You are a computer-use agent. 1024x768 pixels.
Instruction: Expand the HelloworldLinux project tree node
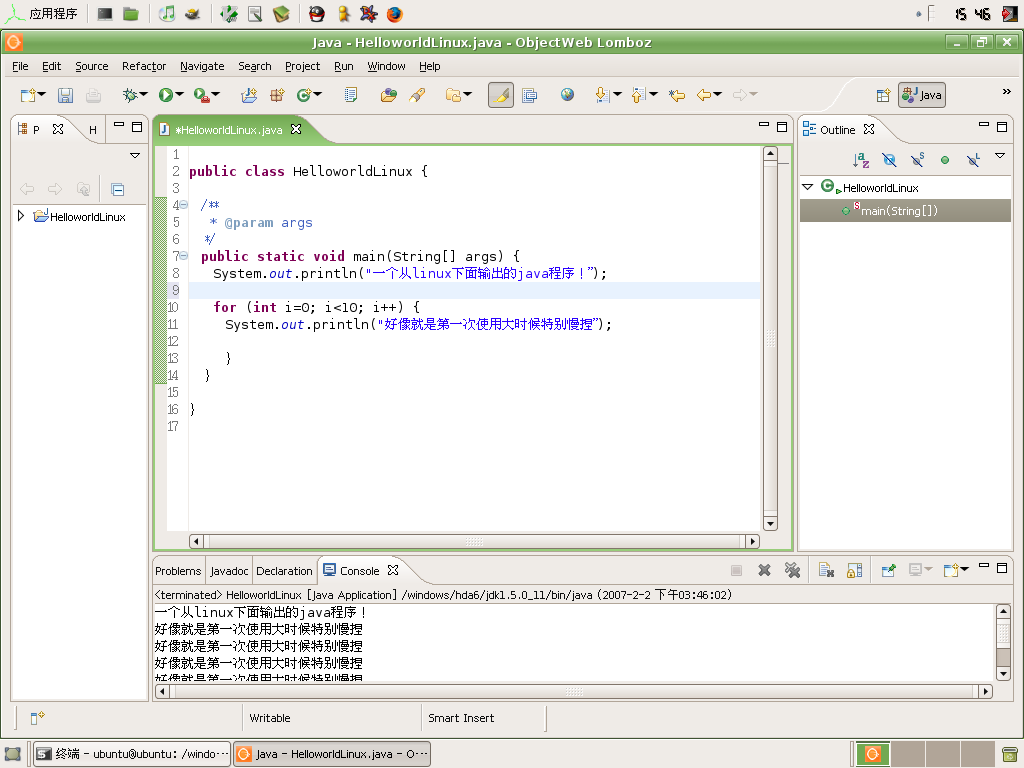pyautogui.click(x=21, y=216)
